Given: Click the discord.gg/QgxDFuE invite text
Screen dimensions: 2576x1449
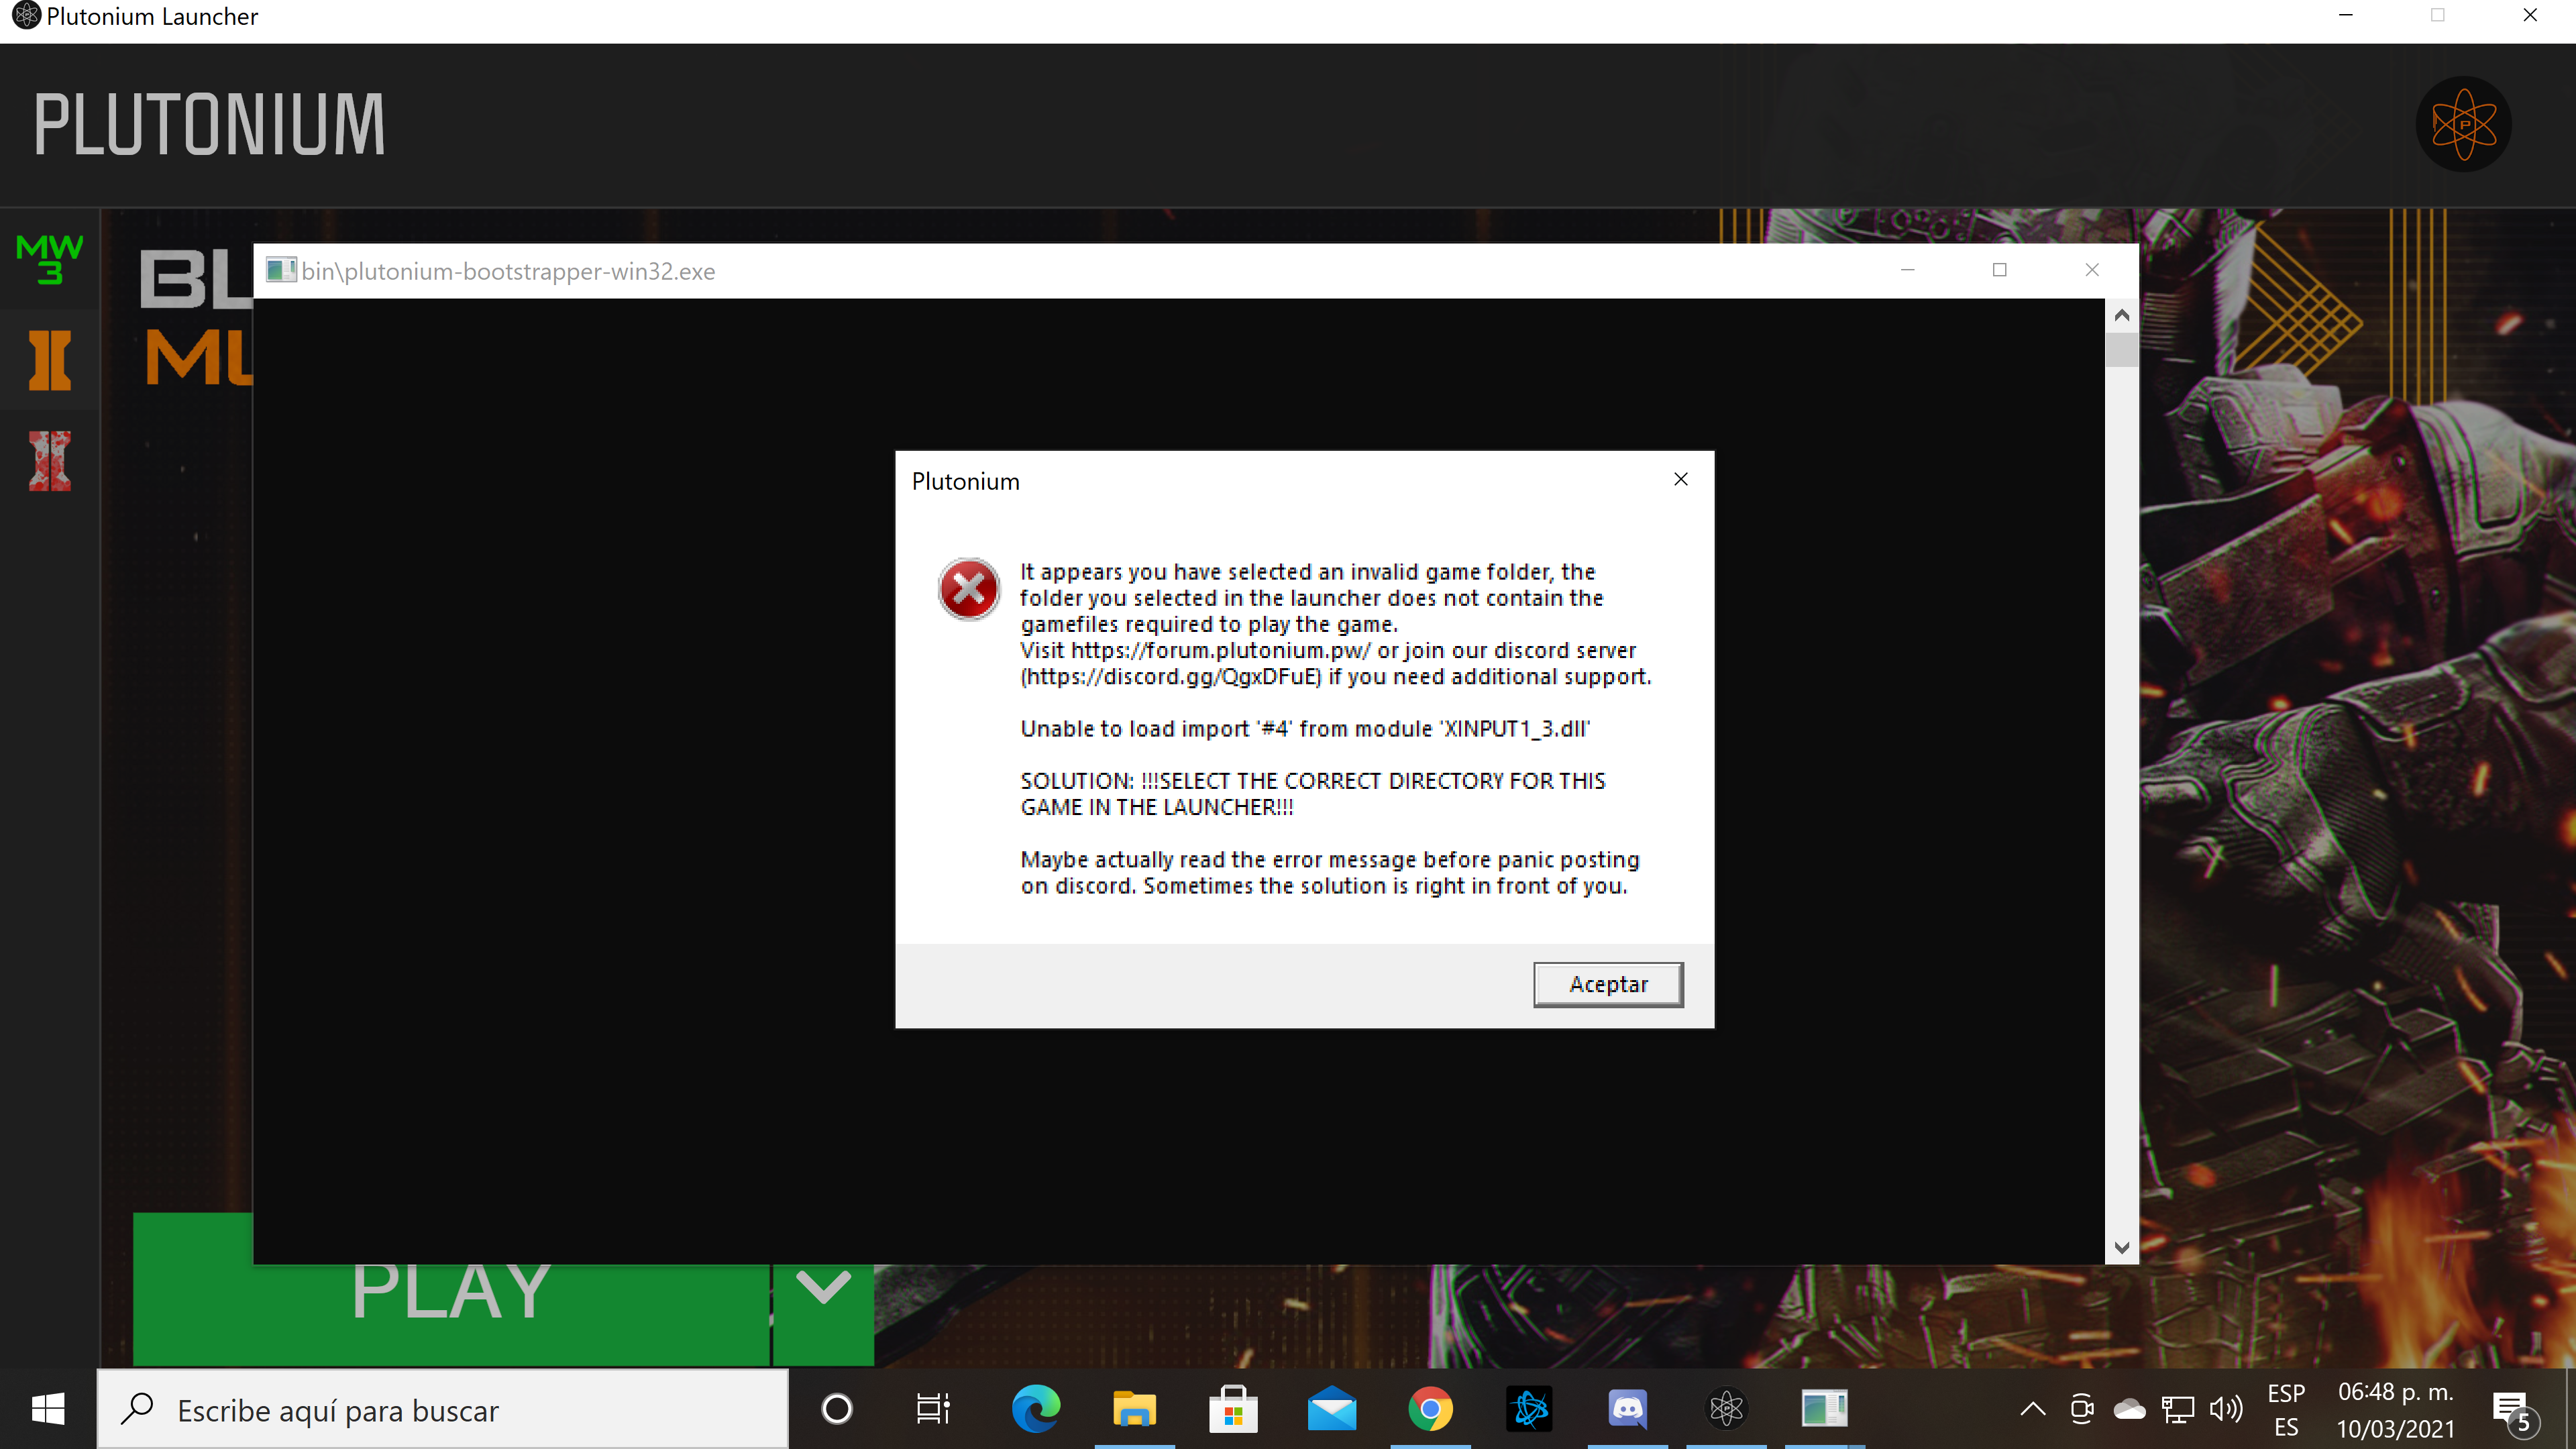Looking at the screenshot, I should pyautogui.click(x=1171, y=676).
